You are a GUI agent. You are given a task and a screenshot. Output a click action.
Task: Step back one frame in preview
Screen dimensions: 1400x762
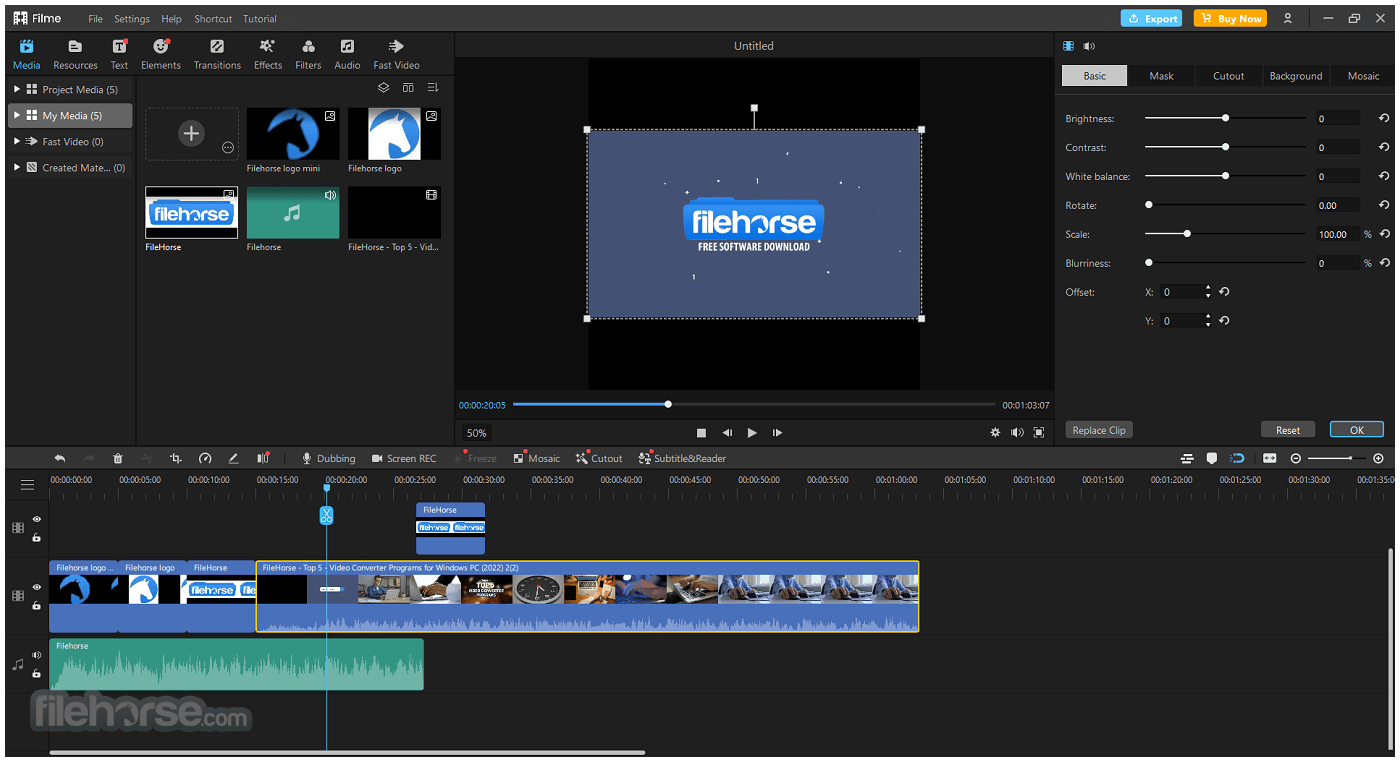tap(727, 433)
